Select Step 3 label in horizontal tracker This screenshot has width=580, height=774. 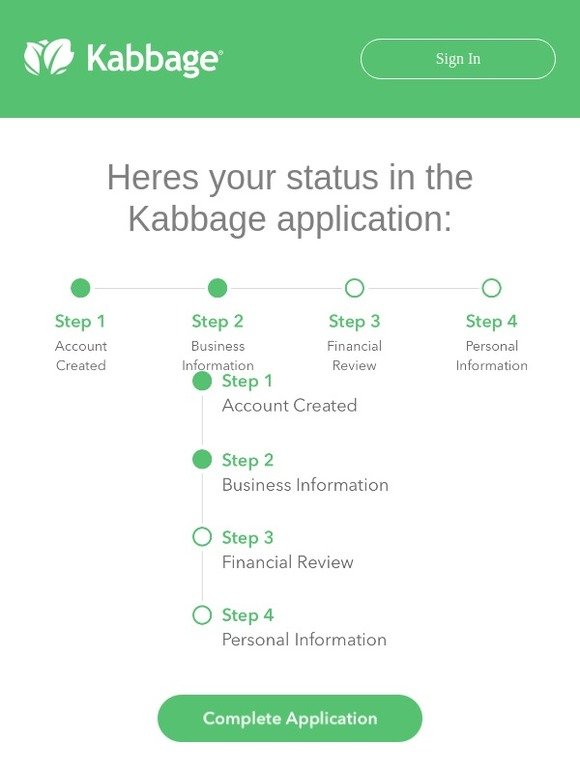(x=354, y=321)
